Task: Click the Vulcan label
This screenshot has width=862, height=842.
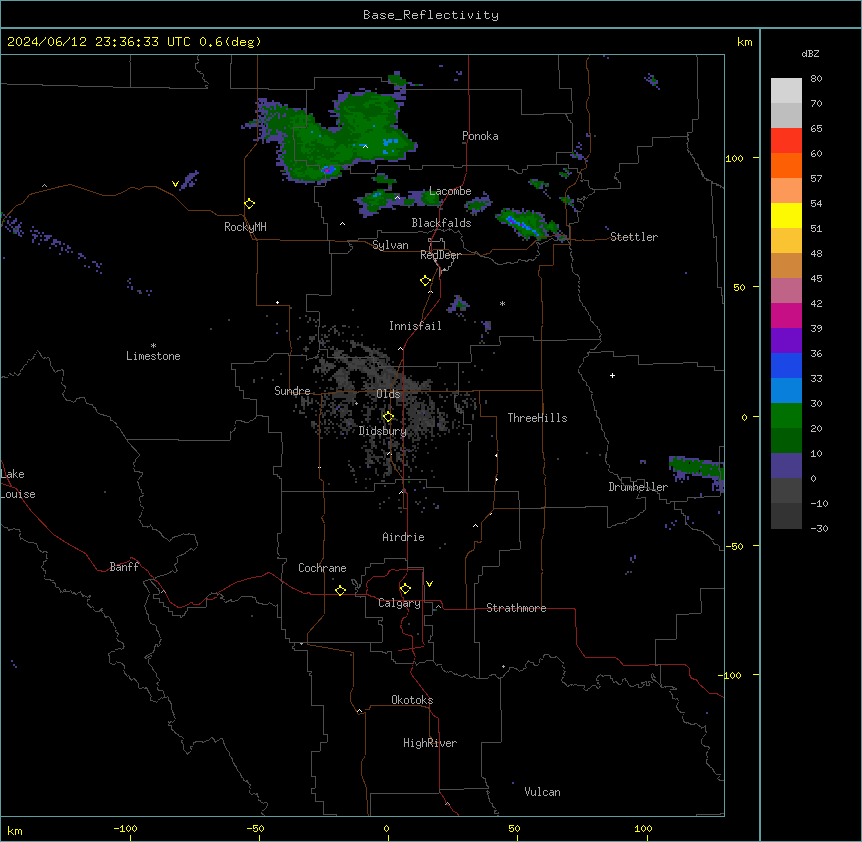Action: (543, 792)
